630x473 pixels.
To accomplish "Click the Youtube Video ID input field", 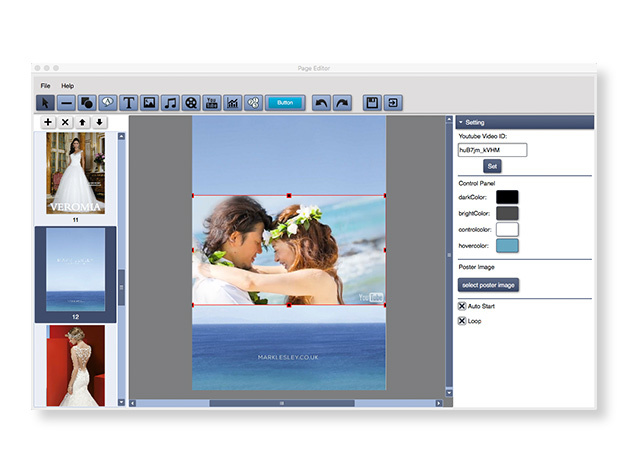I will [x=492, y=149].
